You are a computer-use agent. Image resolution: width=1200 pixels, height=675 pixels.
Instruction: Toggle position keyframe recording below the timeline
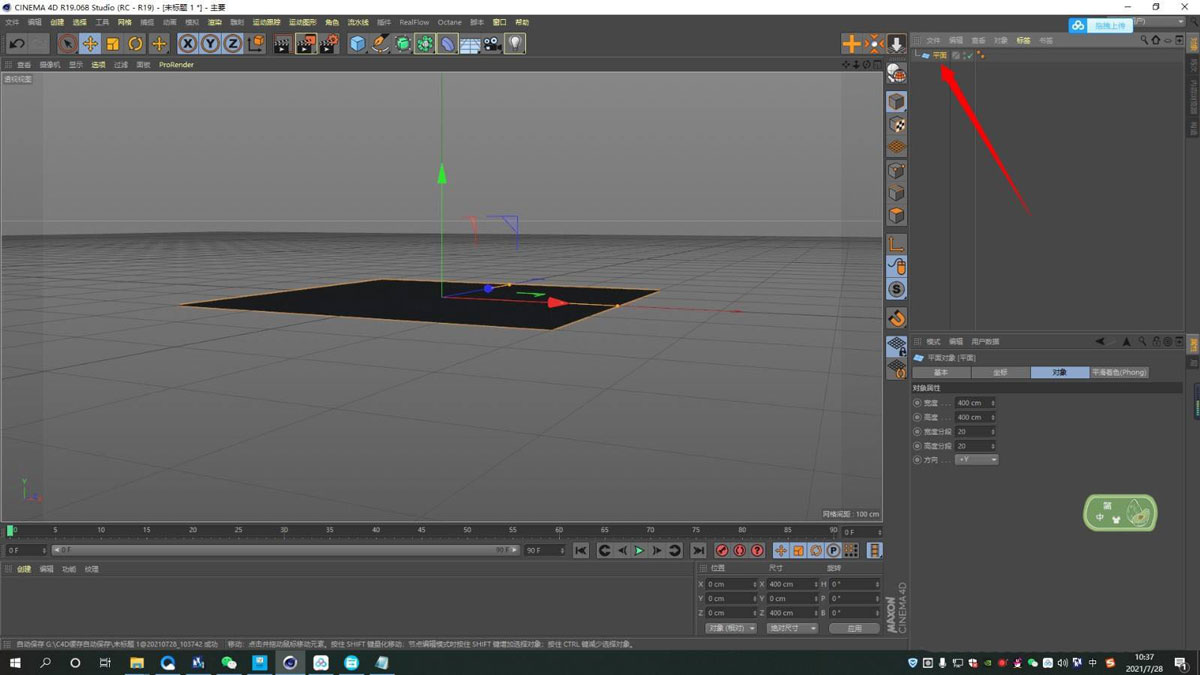781,550
